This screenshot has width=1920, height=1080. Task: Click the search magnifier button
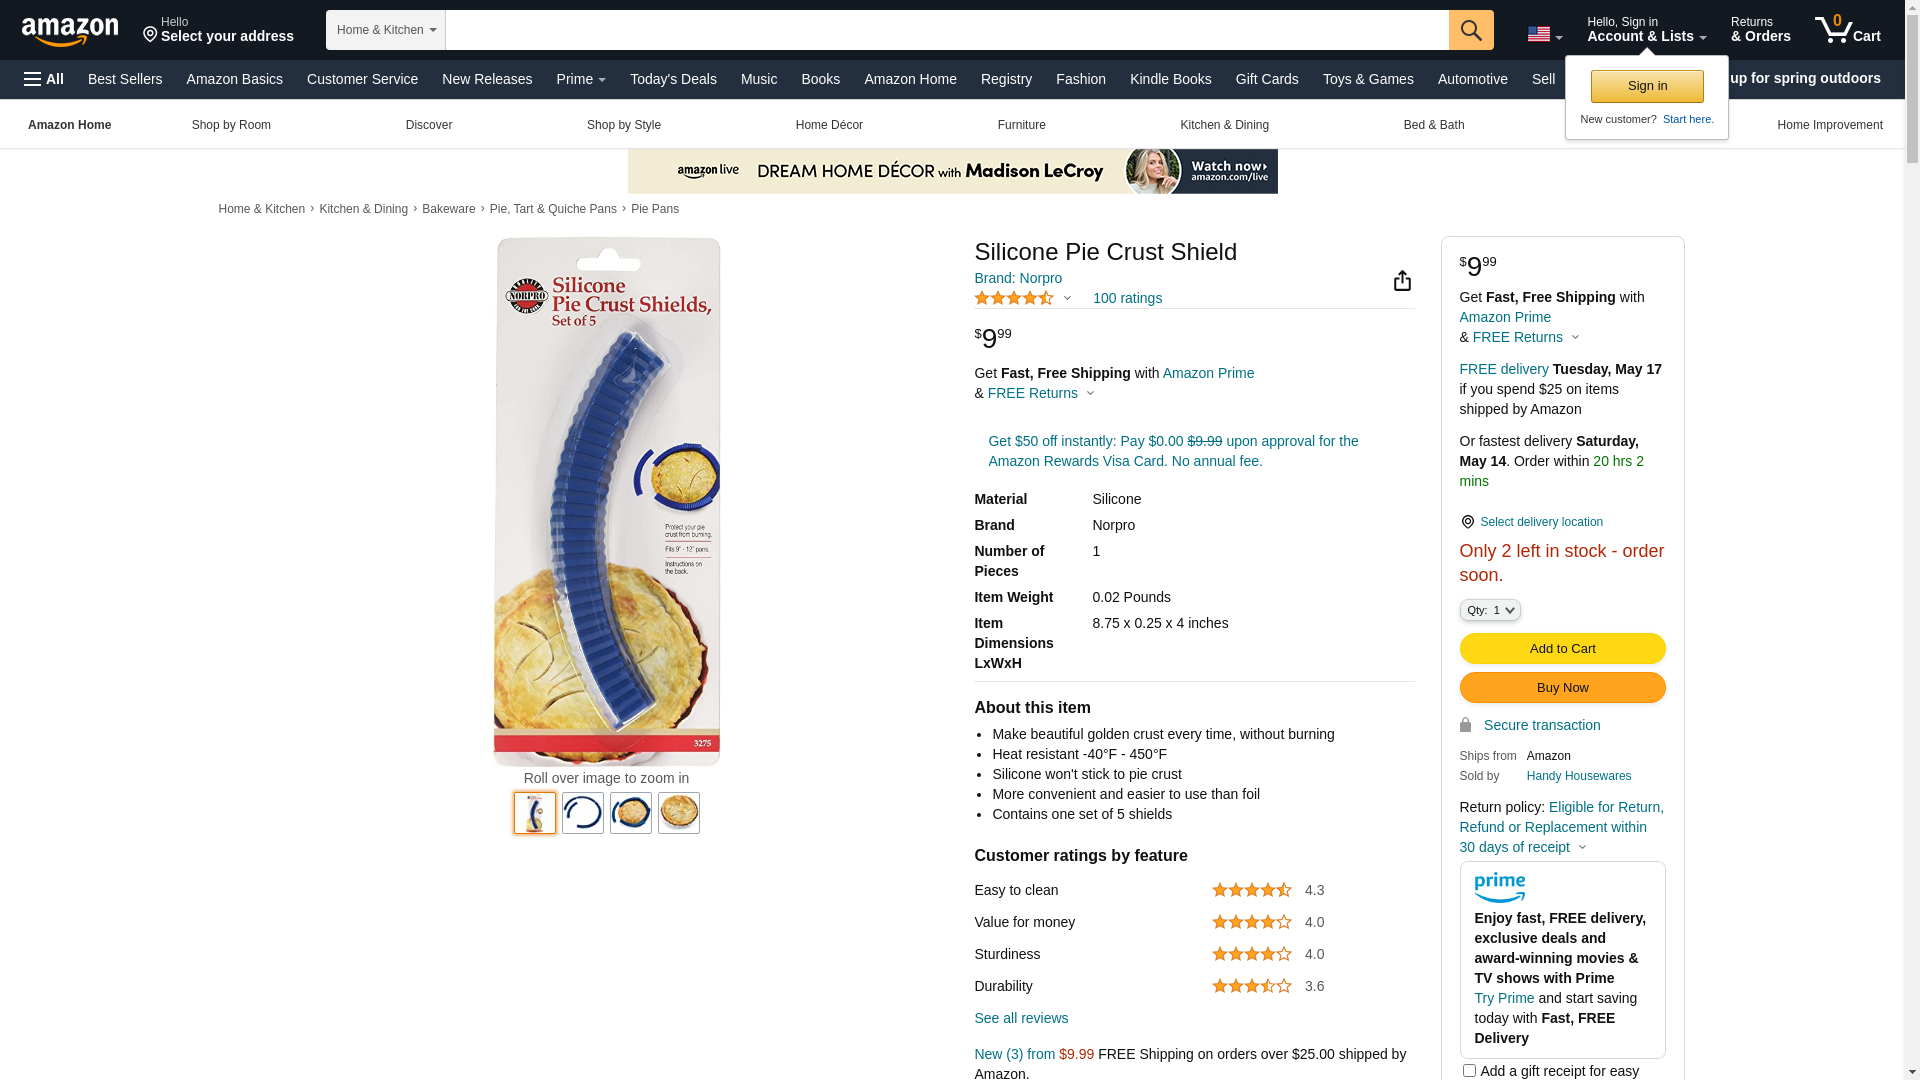click(1471, 30)
